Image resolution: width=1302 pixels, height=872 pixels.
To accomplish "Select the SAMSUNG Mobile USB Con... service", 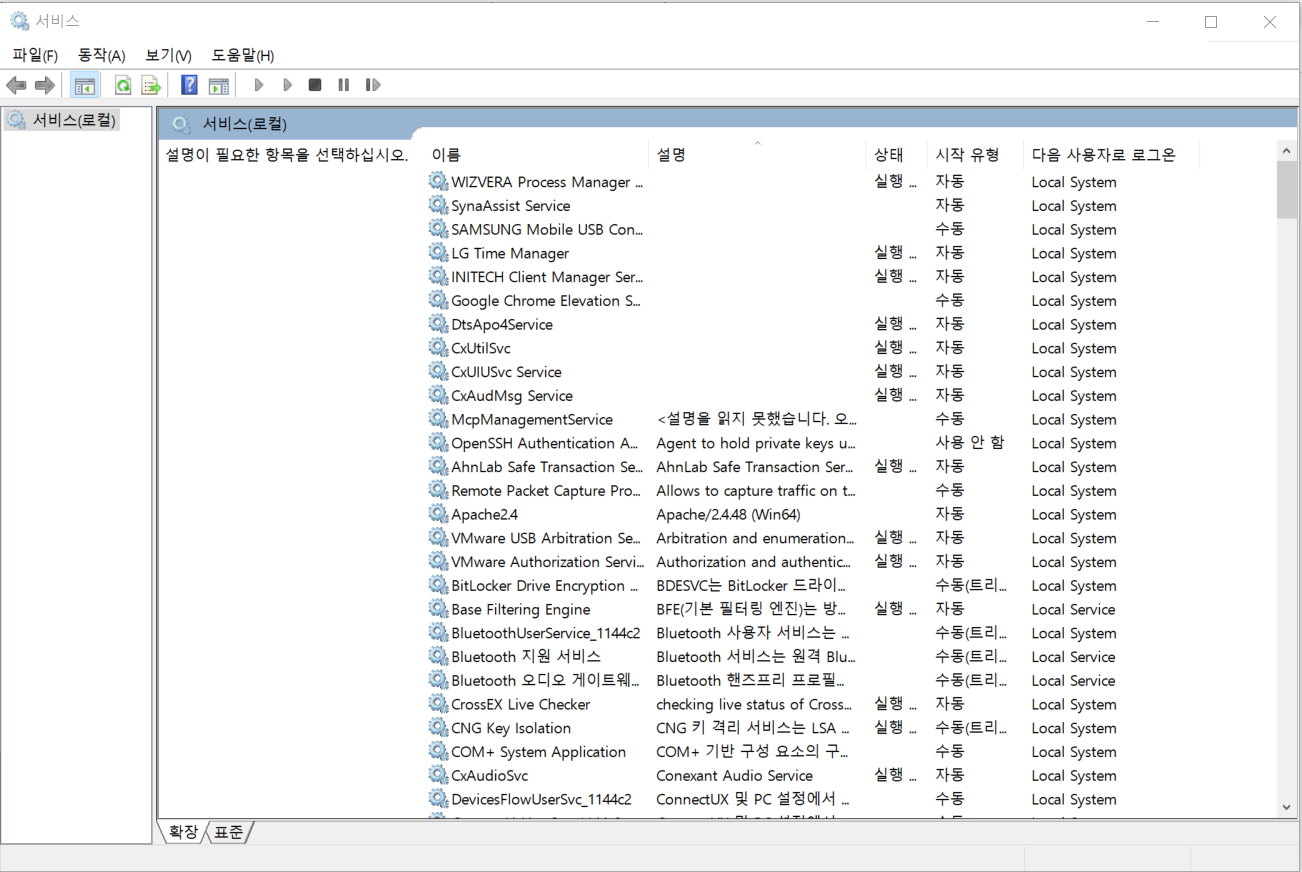I will point(547,229).
